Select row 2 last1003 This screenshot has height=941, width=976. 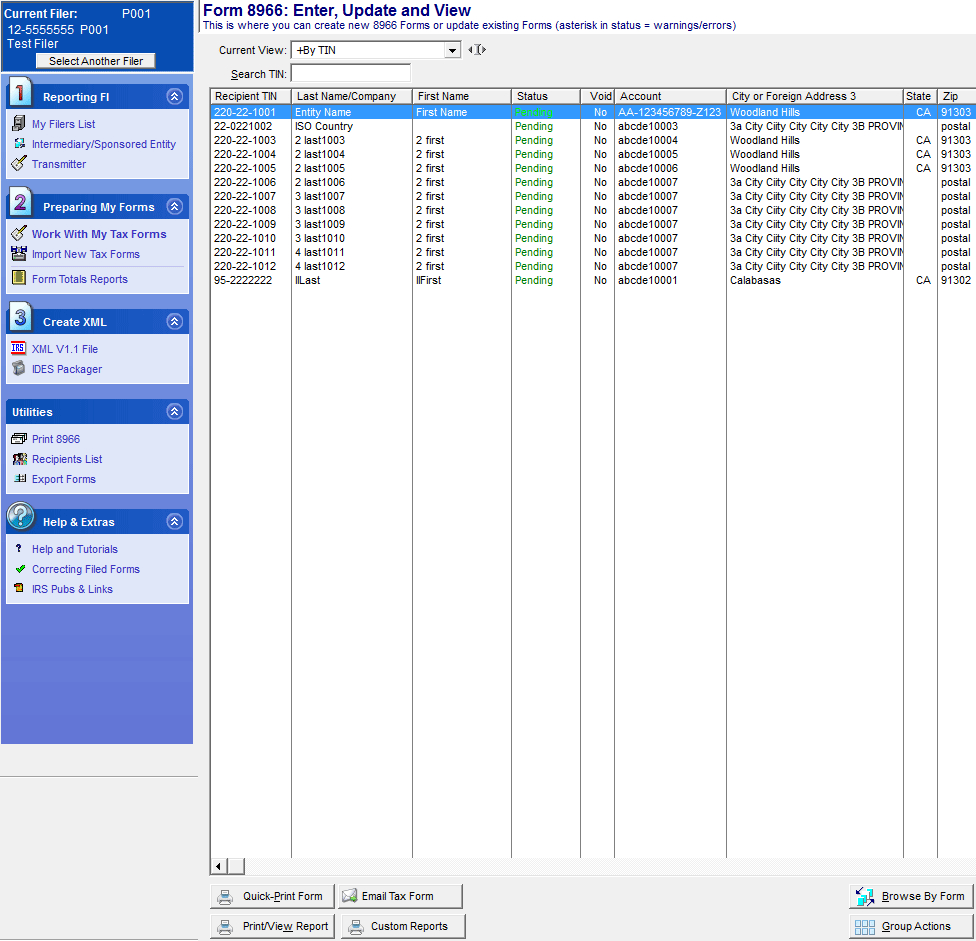pos(593,140)
